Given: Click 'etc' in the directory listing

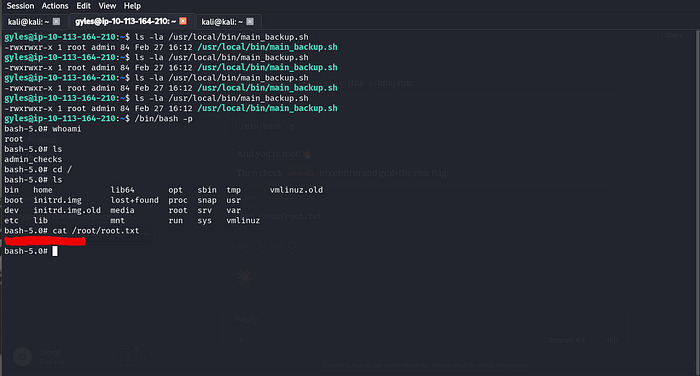Looking at the screenshot, I should [12, 221].
